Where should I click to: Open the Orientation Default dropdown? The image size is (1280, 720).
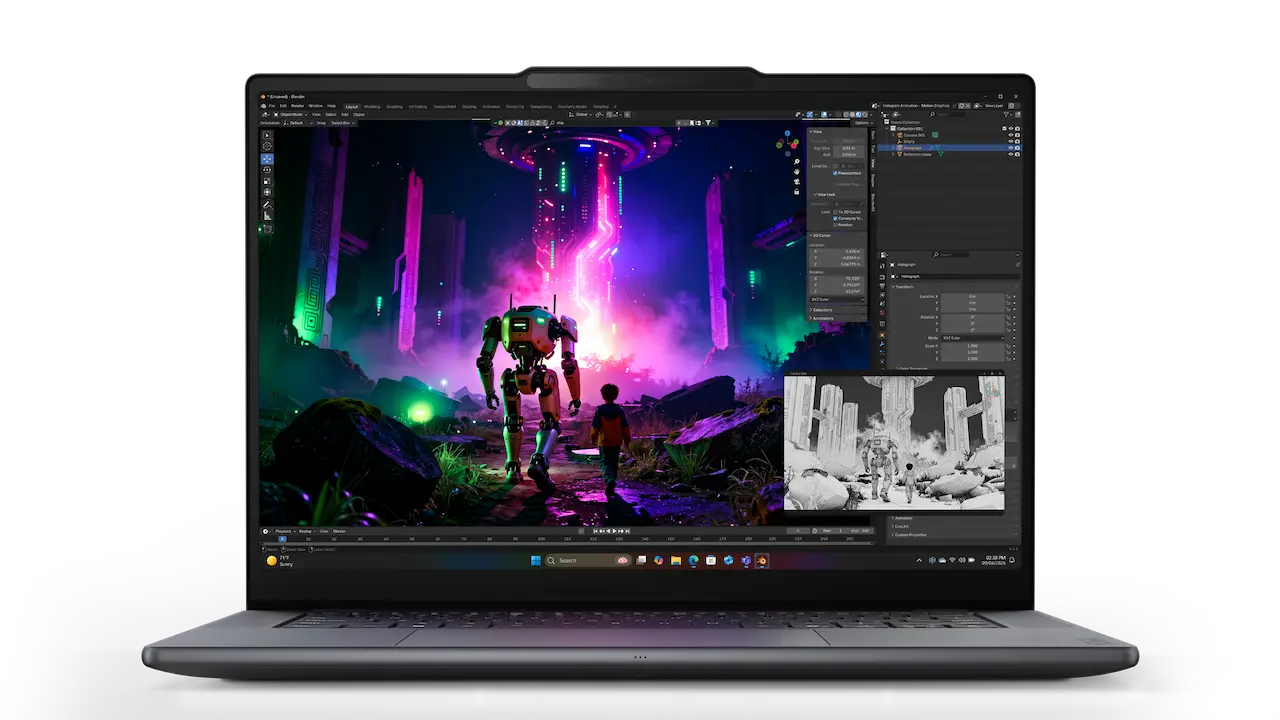298,123
